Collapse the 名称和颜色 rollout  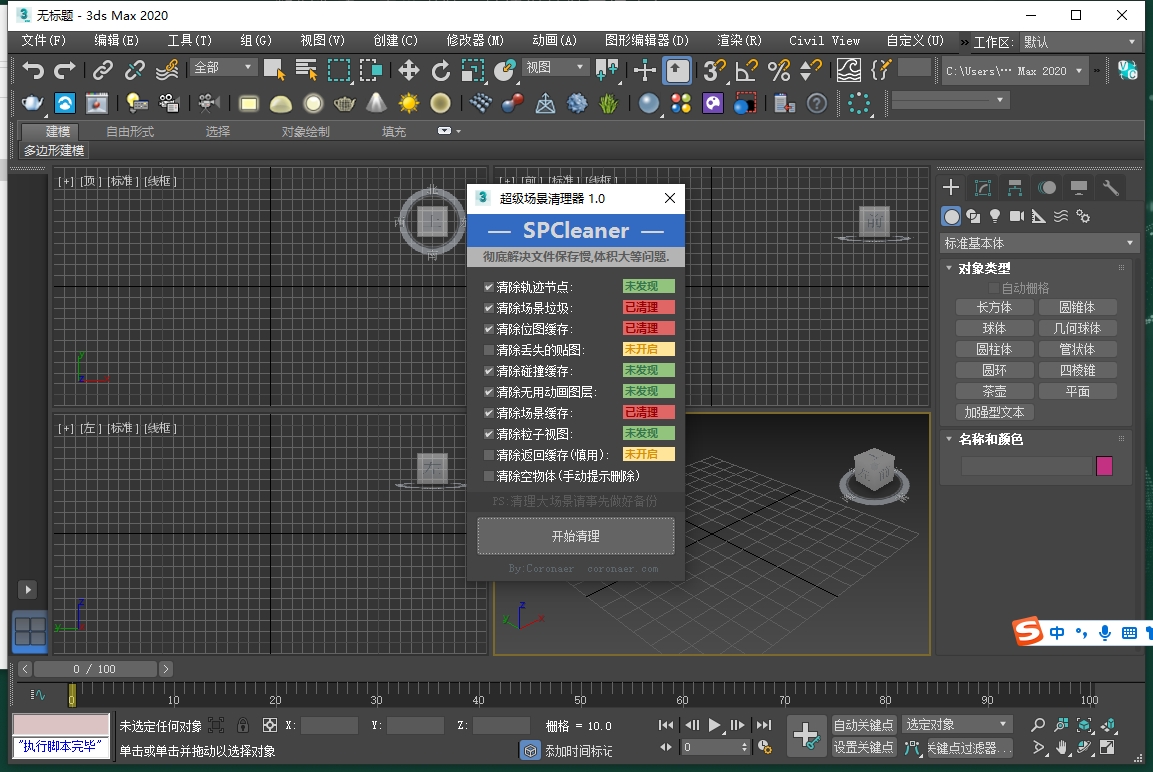tap(990, 439)
